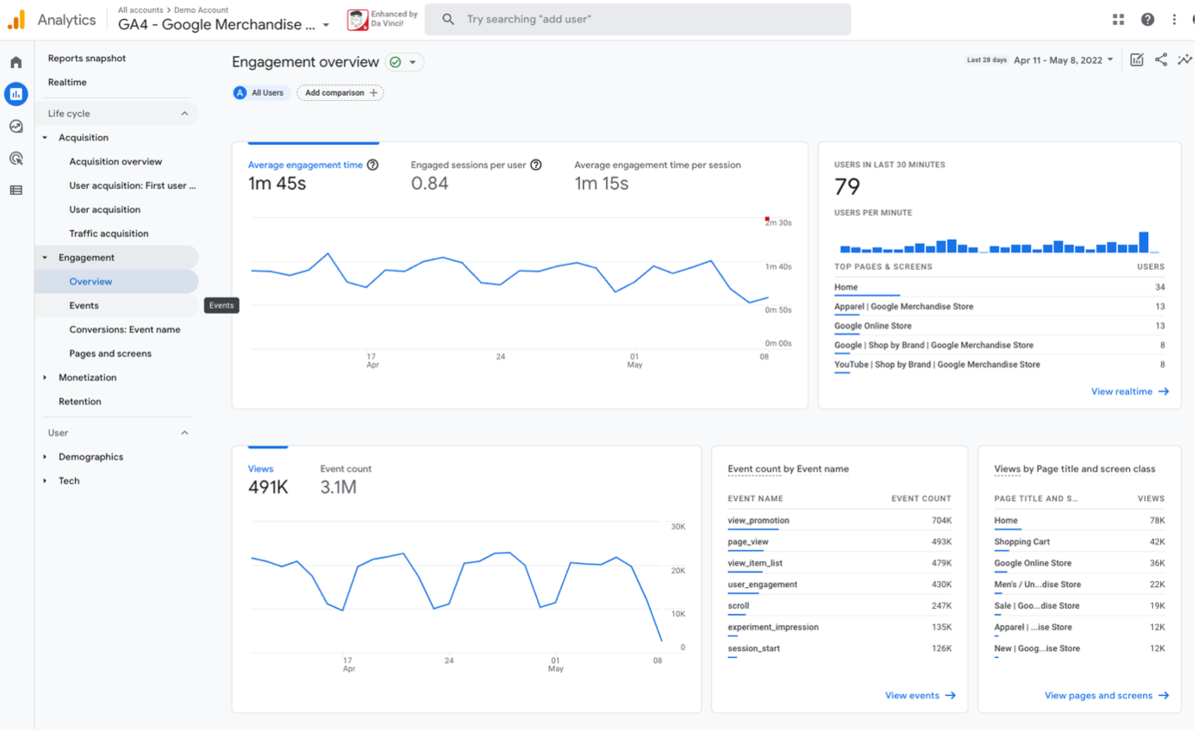The width and height of the screenshot is (1198, 732).
Task: Click the customize report edit icon
Action: coord(1137,60)
